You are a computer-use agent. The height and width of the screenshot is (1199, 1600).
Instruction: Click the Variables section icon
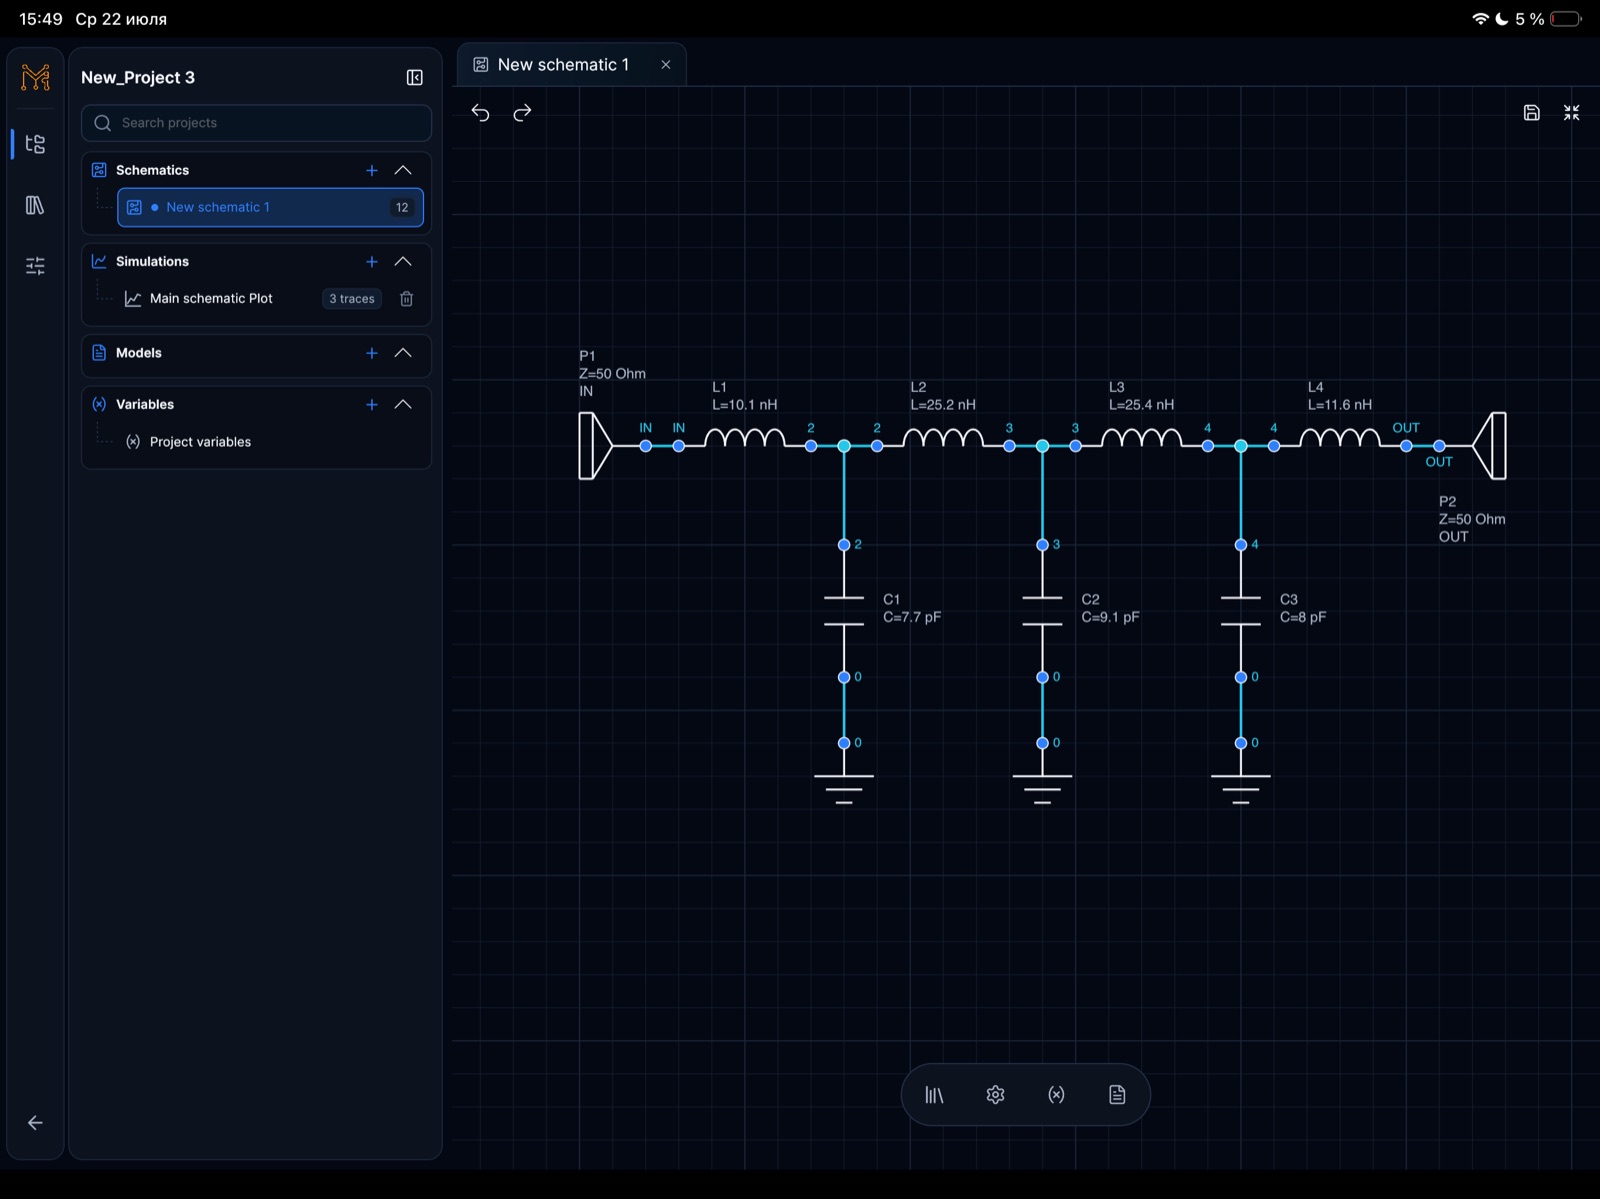(99, 404)
